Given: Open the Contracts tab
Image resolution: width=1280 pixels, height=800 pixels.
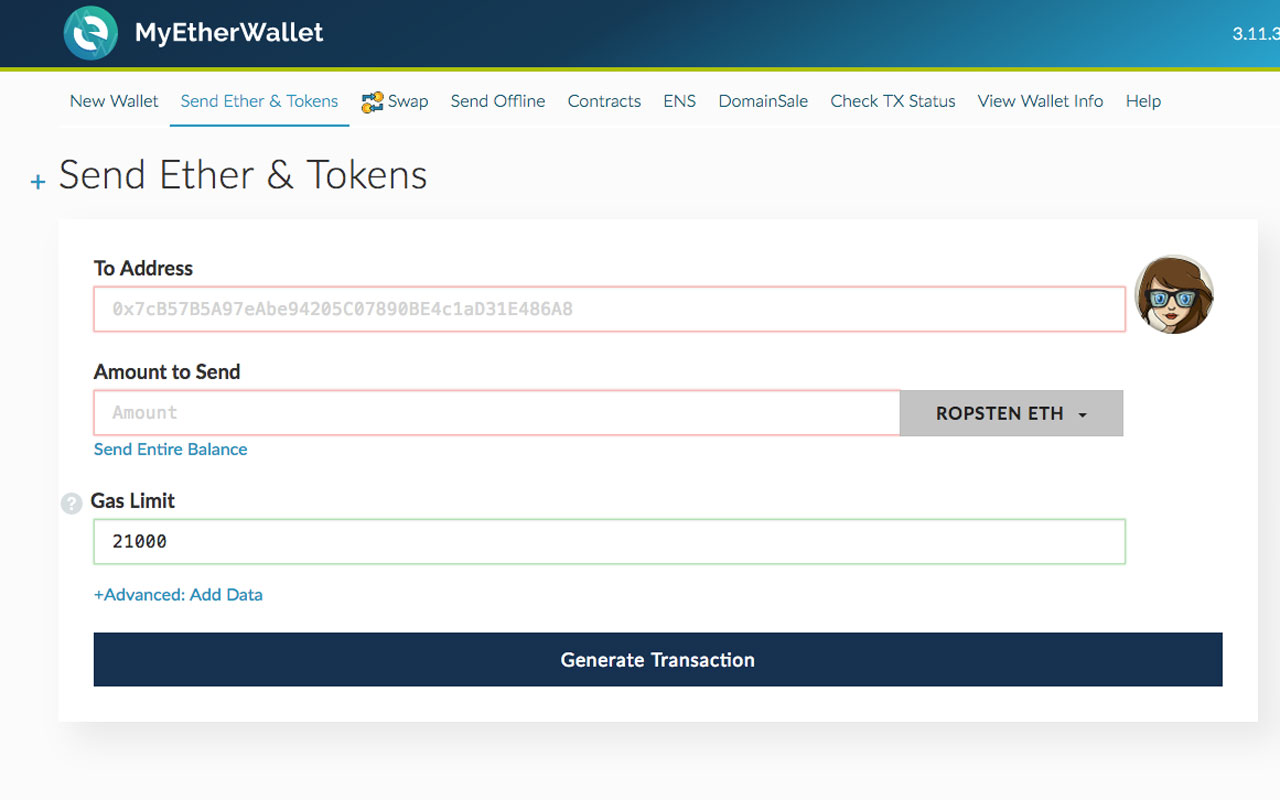Looking at the screenshot, I should click(x=604, y=101).
